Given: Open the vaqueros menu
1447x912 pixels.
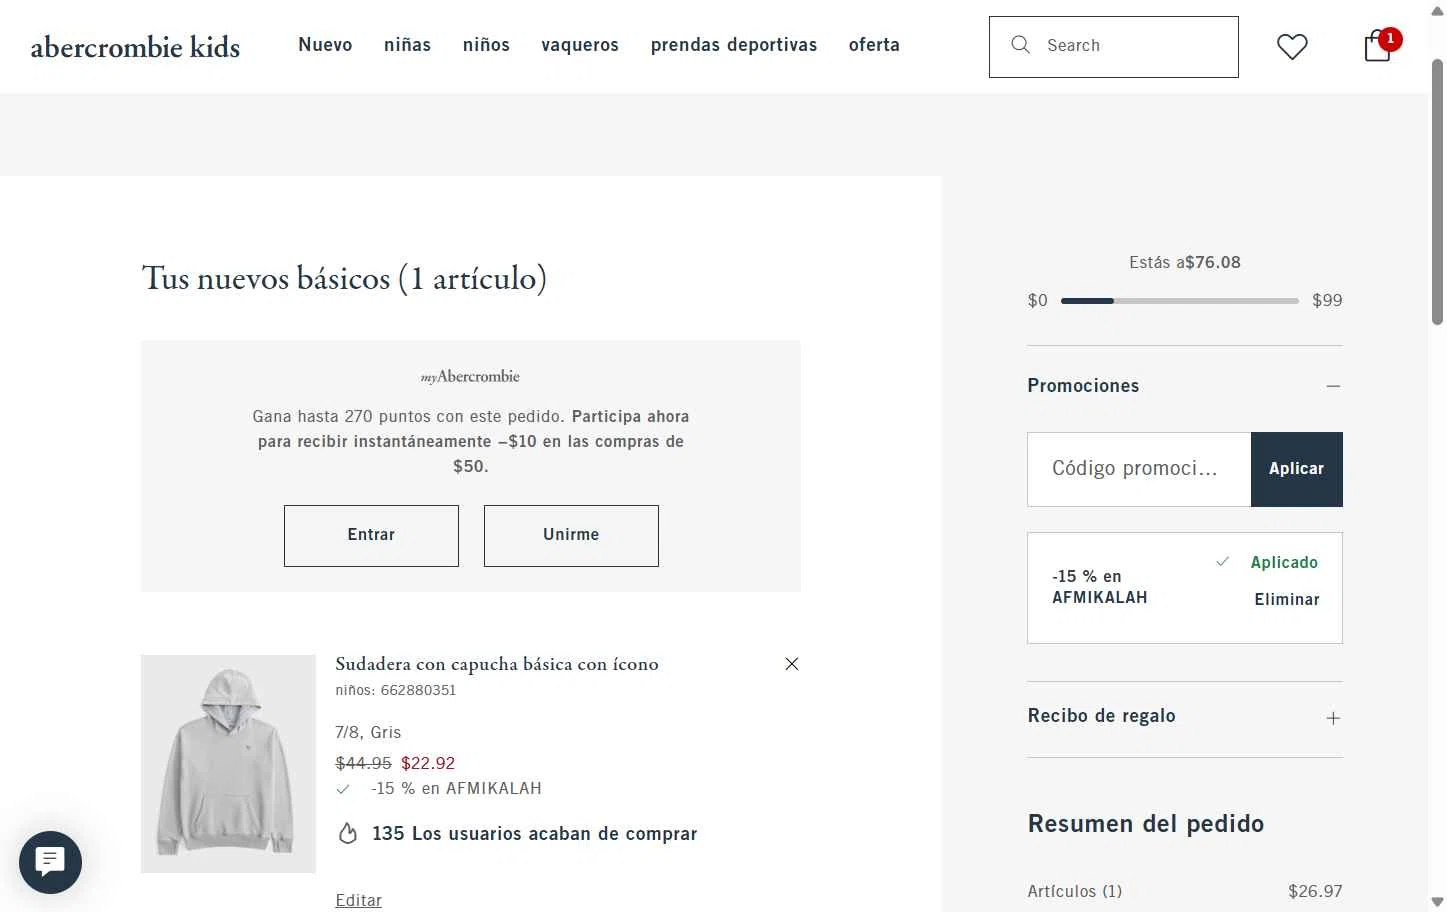Looking at the screenshot, I should [580, 45].
